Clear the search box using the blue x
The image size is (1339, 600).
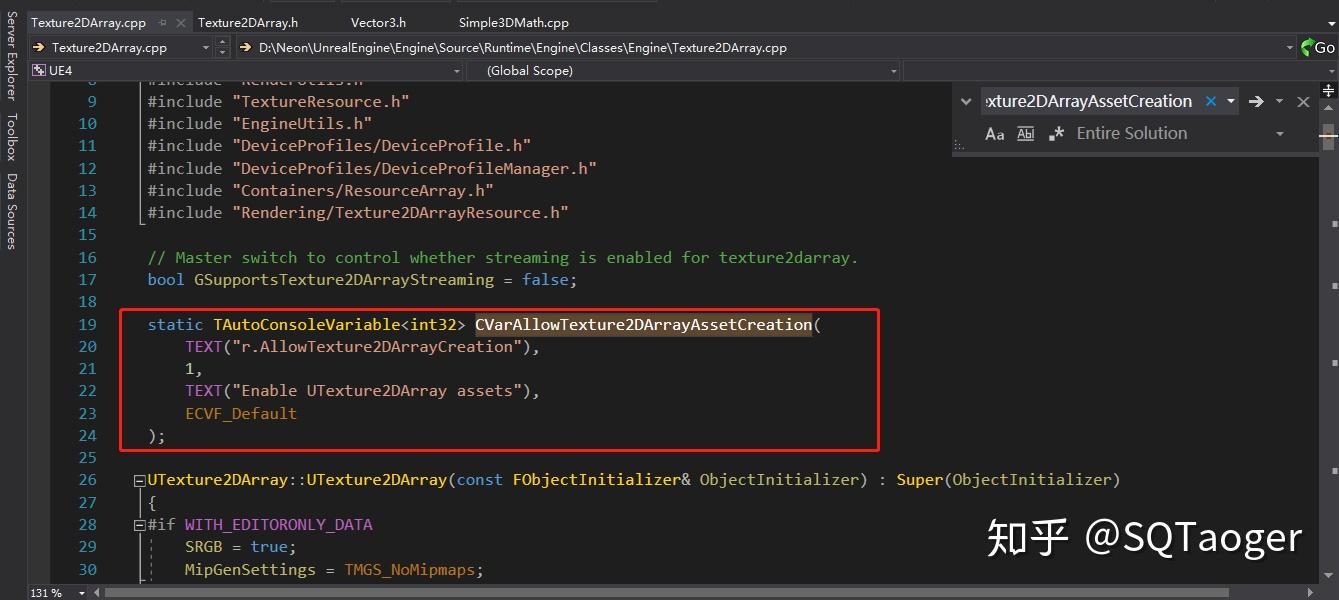click(x=1209, y=100)
